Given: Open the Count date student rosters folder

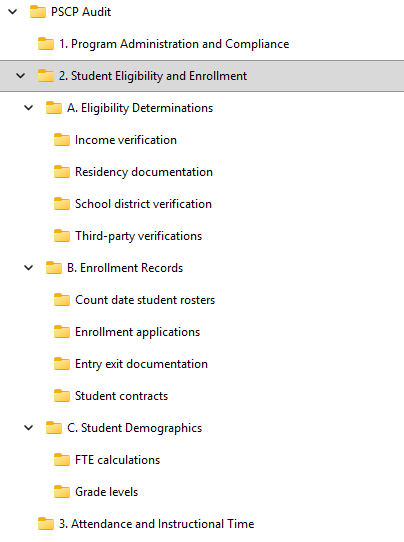Looking at the screenshot, I should point(145,300).
